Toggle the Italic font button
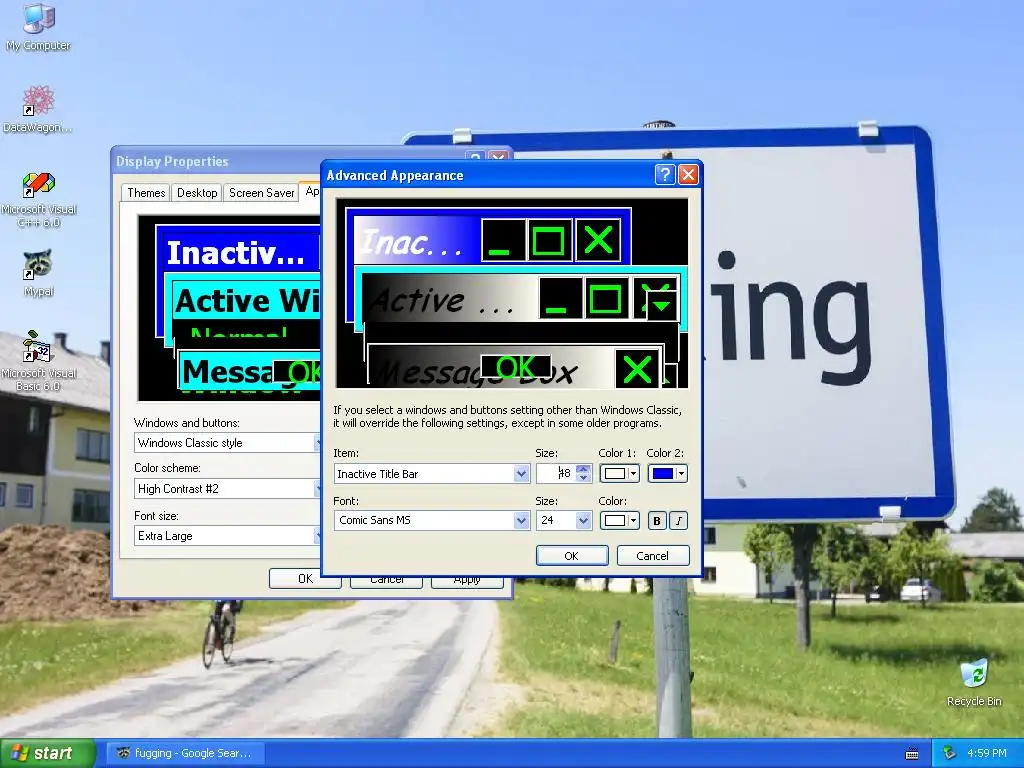 pyautogui.click(x=679, y=520)
